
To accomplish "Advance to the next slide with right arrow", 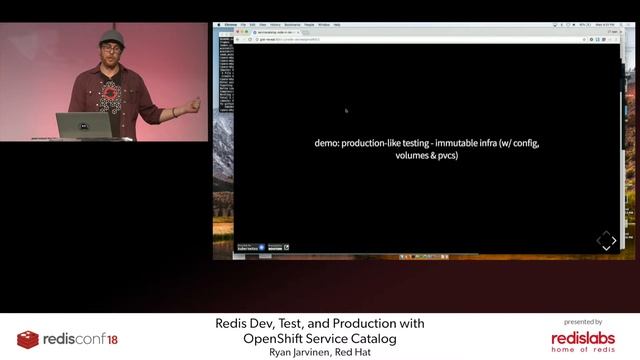I will coord(614,241).
